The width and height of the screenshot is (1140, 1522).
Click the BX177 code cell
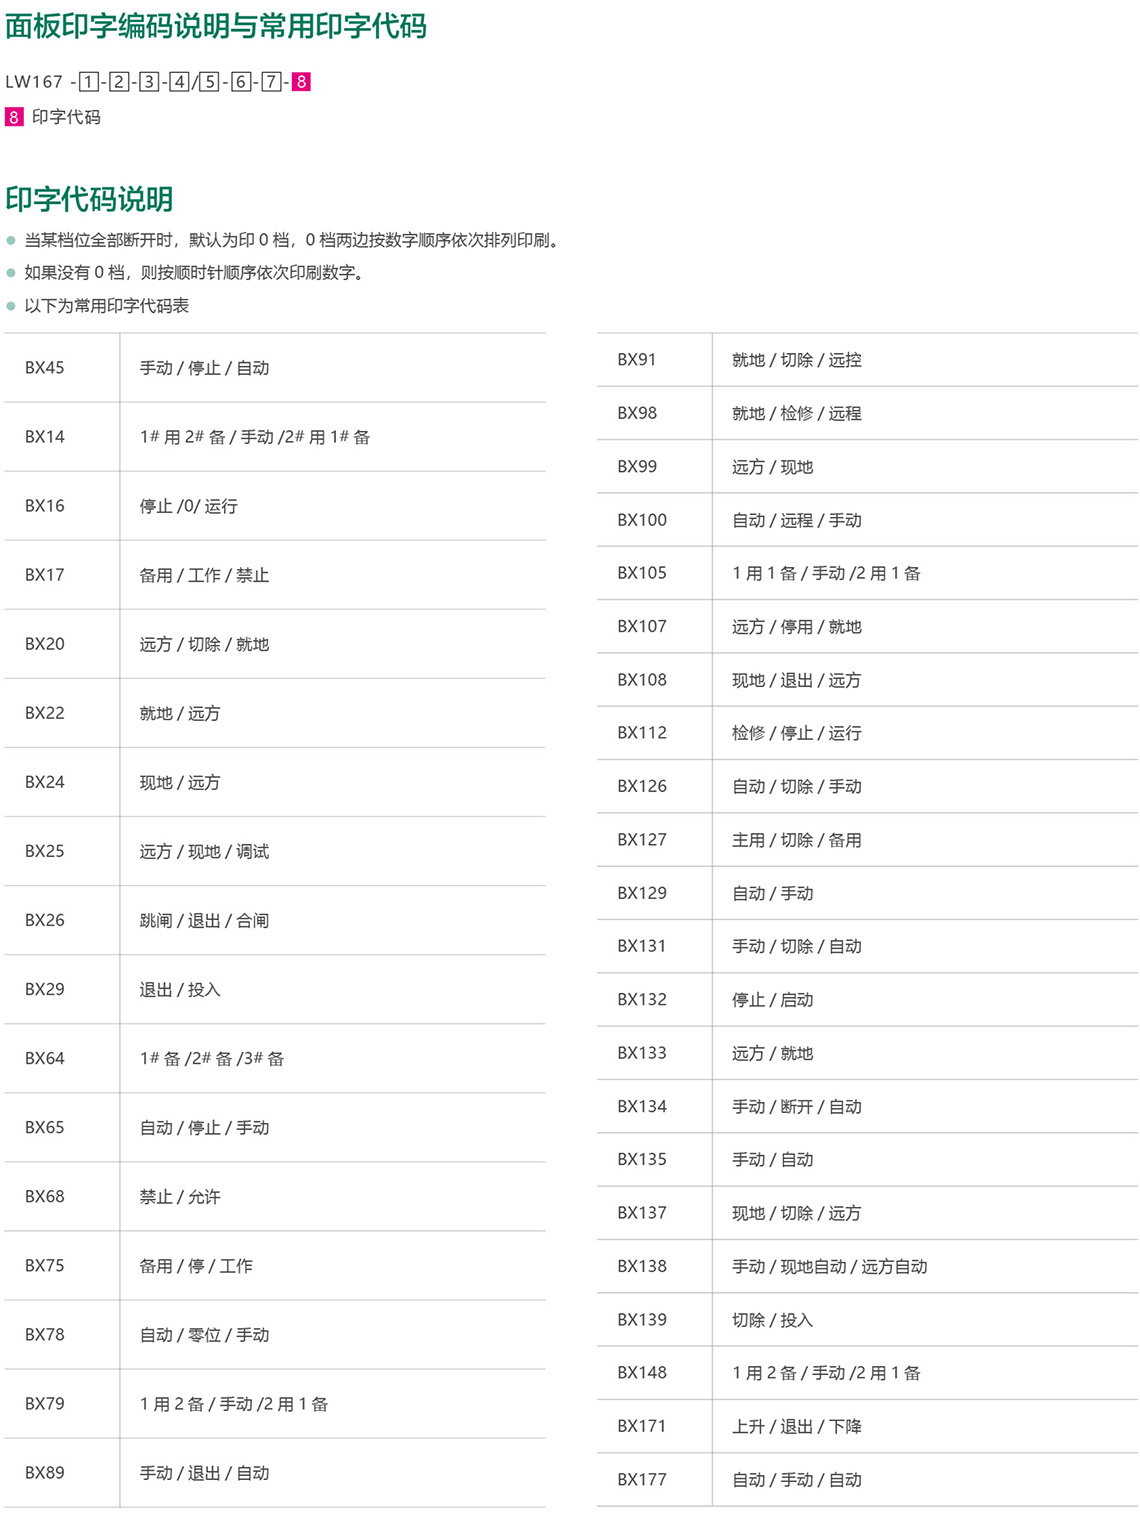[x=642, y=1479]
